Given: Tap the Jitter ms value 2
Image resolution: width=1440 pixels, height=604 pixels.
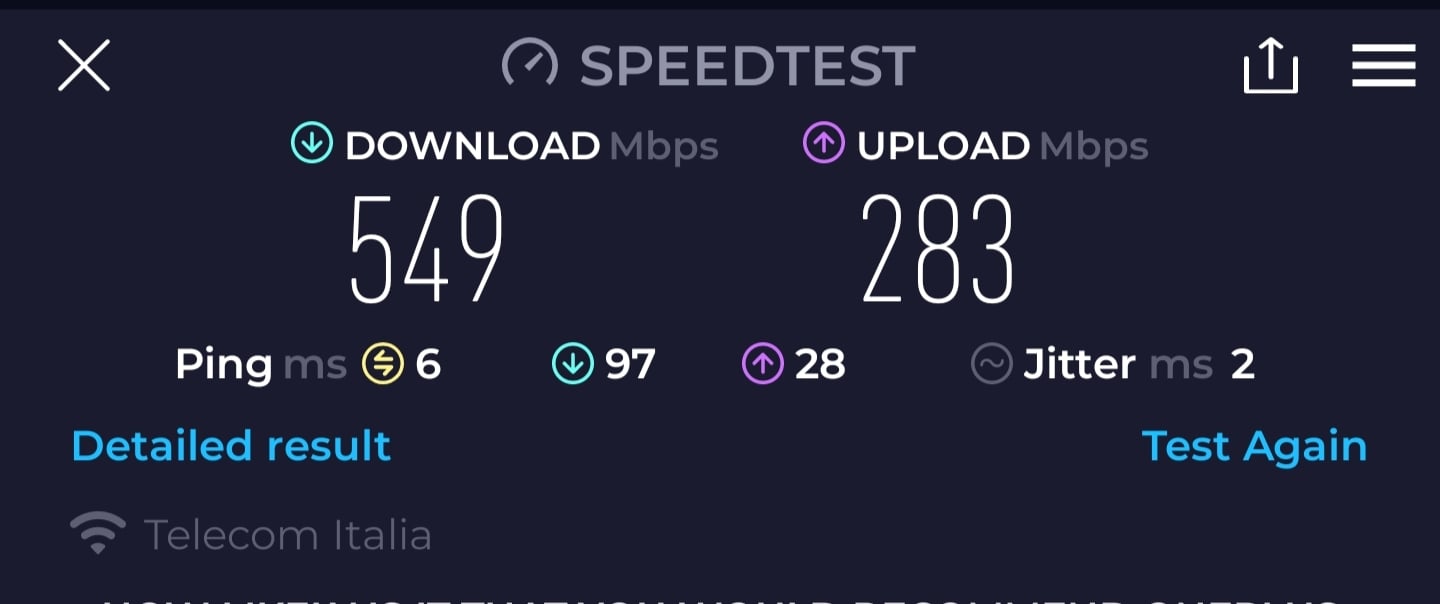Looking at the screenshot, I should coord(1243,365).
